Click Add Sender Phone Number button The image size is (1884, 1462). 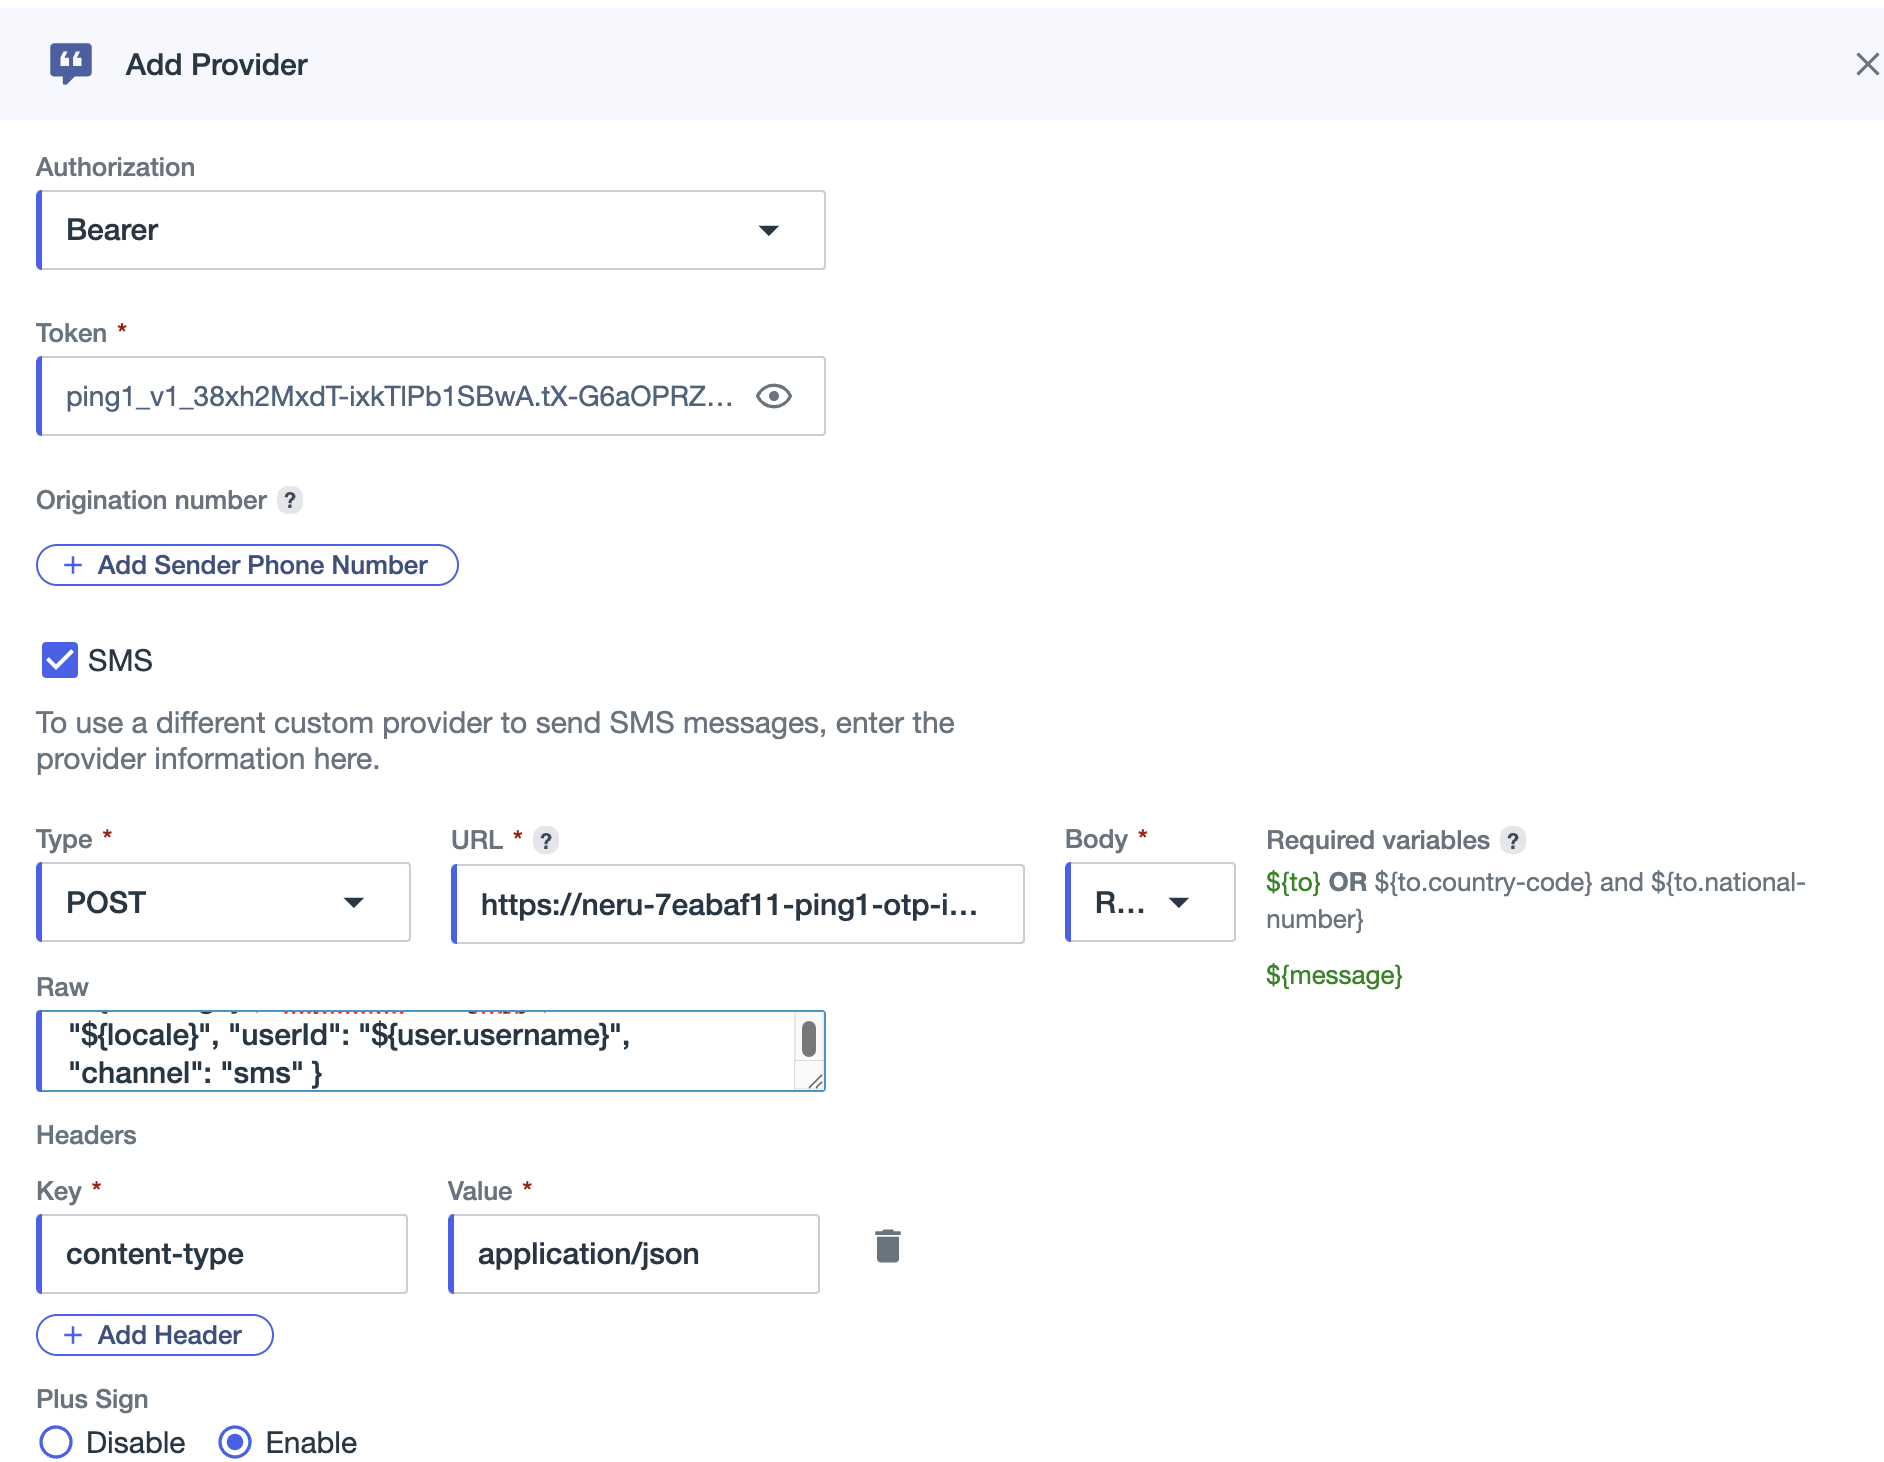click(247, 565)
